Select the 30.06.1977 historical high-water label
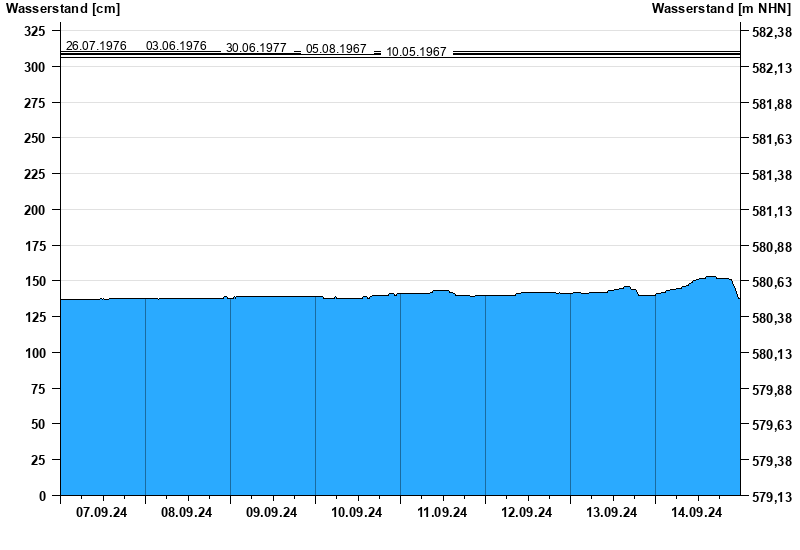Image resolution: width=800 pixels, height=550 pixels. coord(256,48)
